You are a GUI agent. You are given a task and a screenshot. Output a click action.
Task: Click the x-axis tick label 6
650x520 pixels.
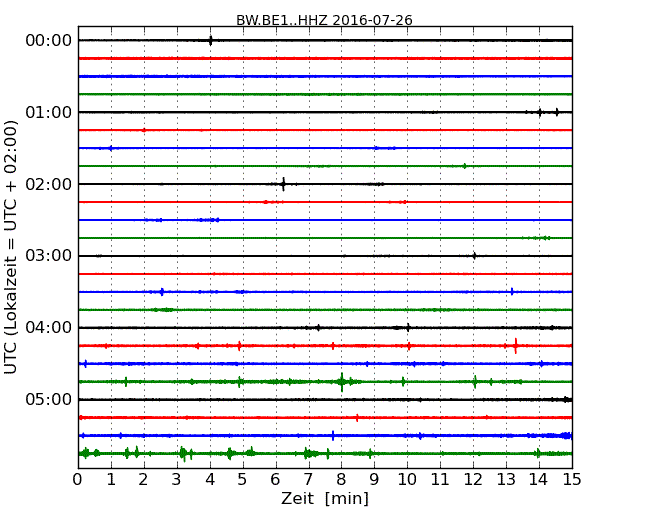(x=275, y=480)
